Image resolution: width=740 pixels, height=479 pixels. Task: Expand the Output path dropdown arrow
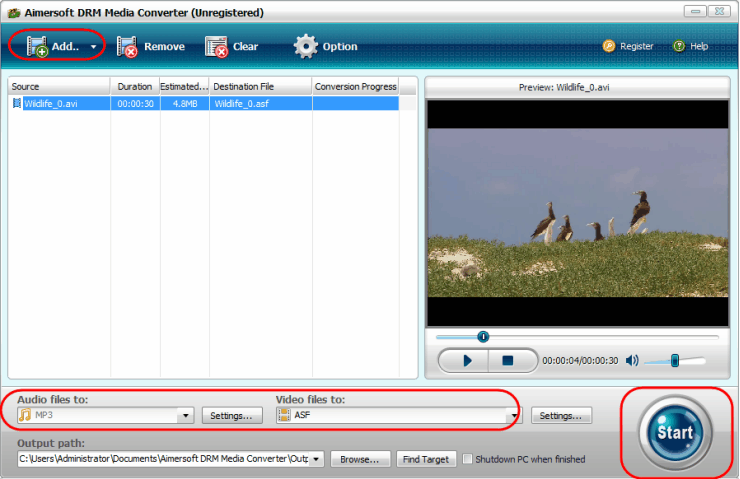pyautogui.click(x=317, y=459)
